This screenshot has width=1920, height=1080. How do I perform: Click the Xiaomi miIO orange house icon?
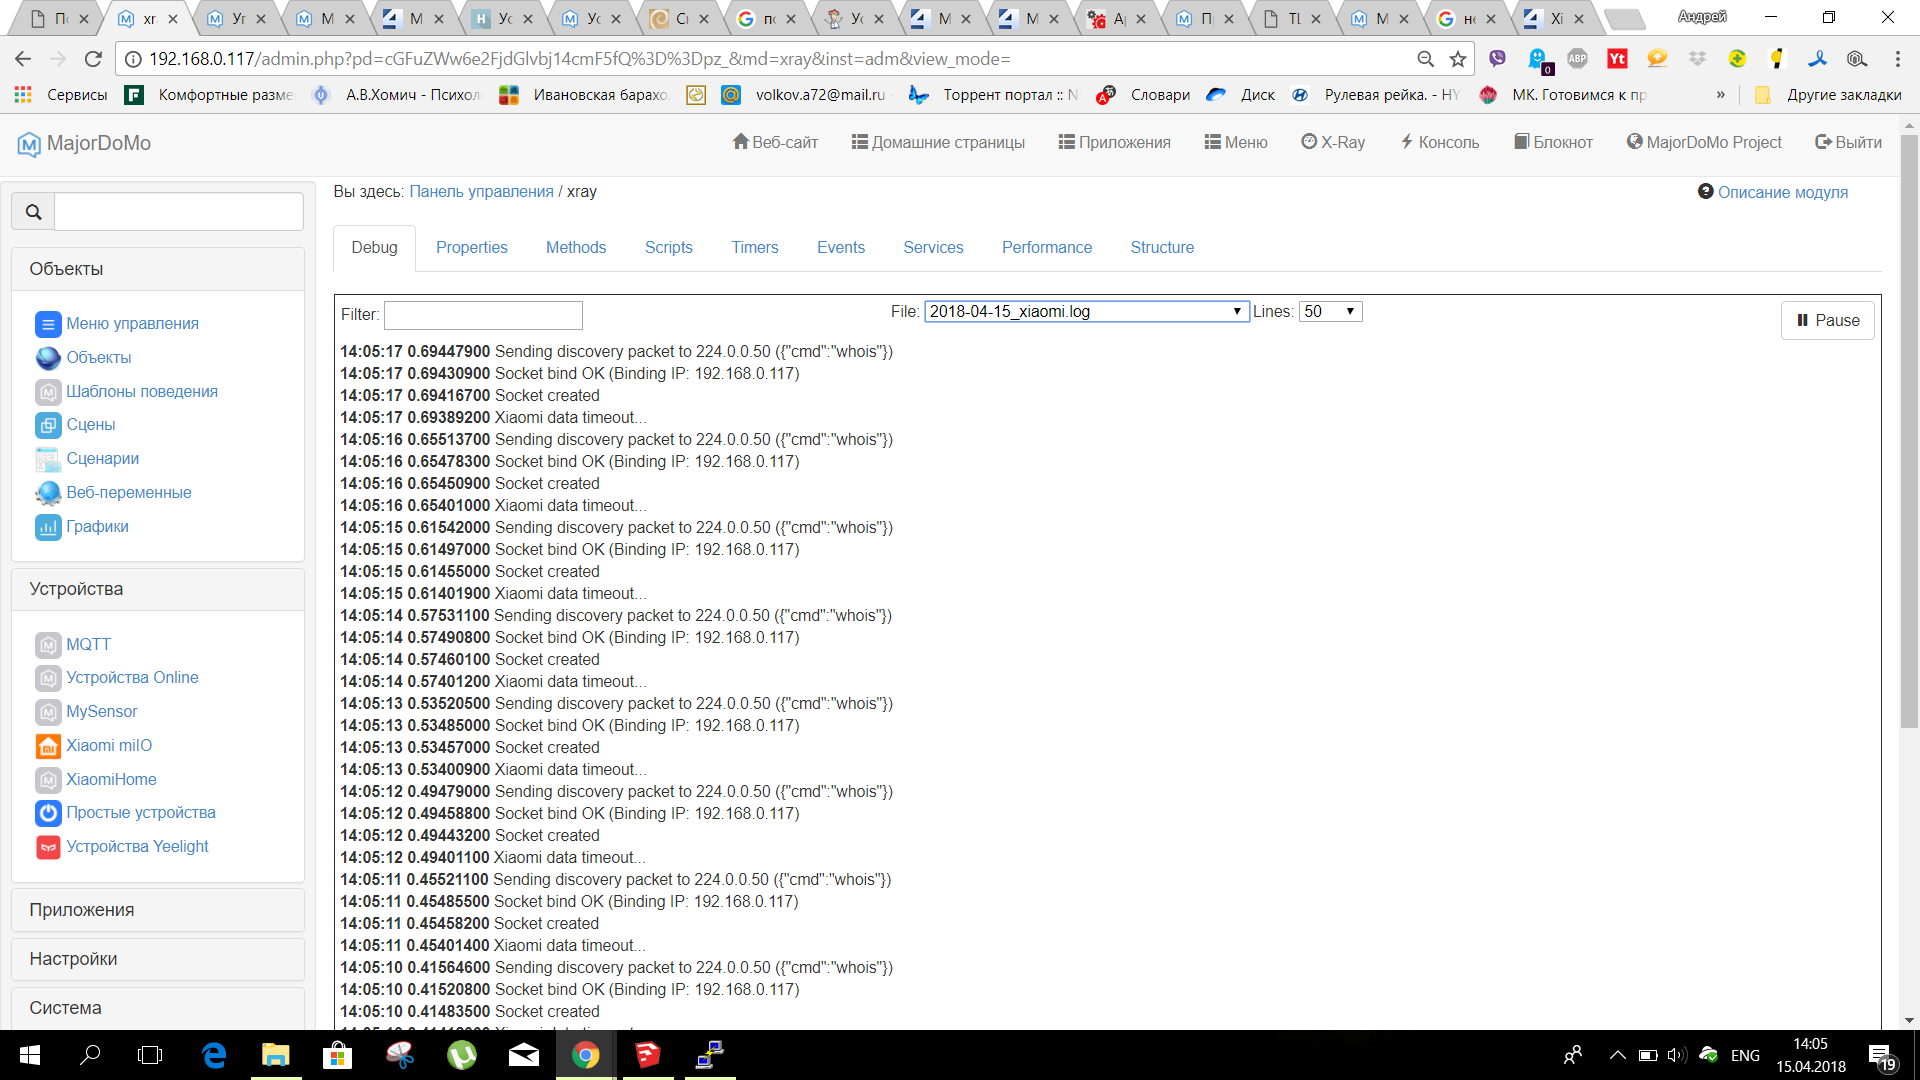point(48,746)
